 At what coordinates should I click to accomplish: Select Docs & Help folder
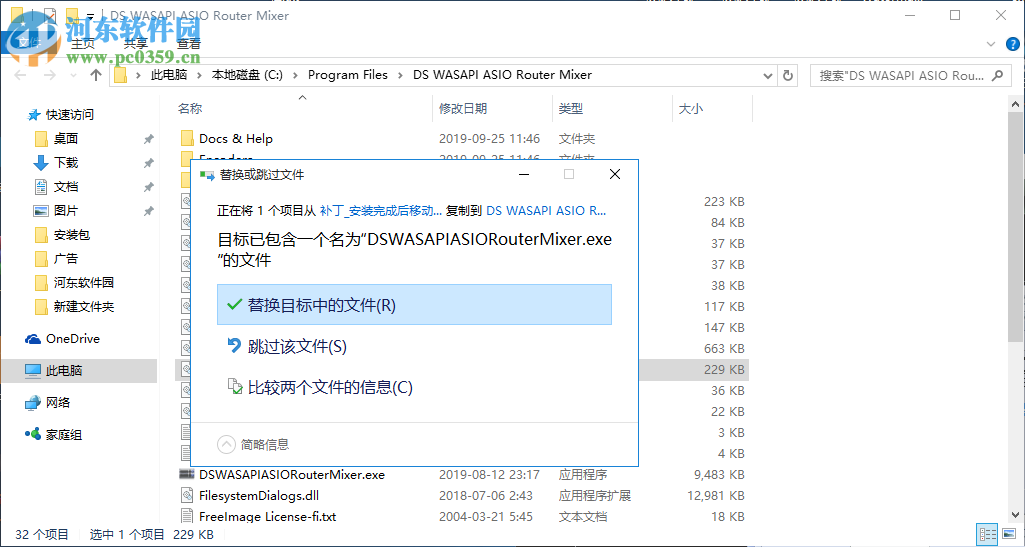point(236,139)
